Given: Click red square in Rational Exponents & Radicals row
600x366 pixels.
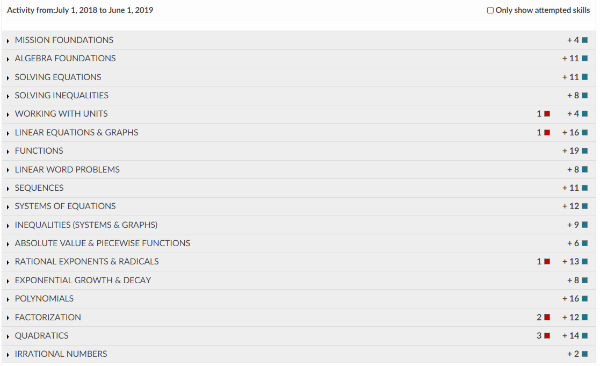Looking at the screenshot, I should tap(547, 261).
